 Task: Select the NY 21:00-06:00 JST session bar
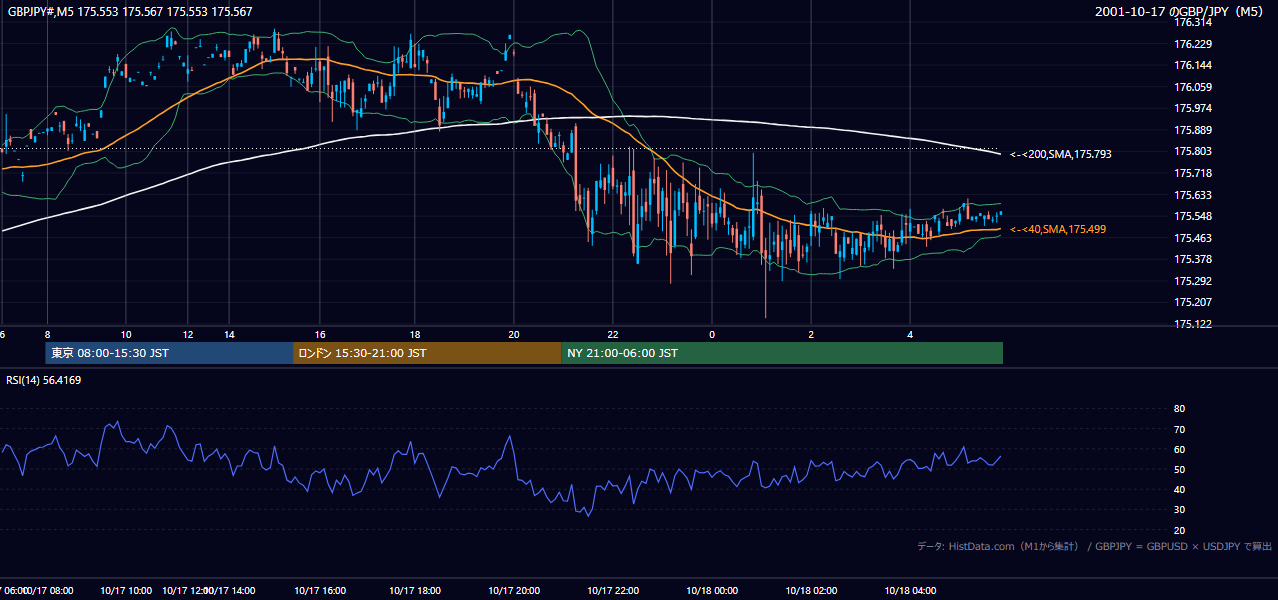pos(782,353)
